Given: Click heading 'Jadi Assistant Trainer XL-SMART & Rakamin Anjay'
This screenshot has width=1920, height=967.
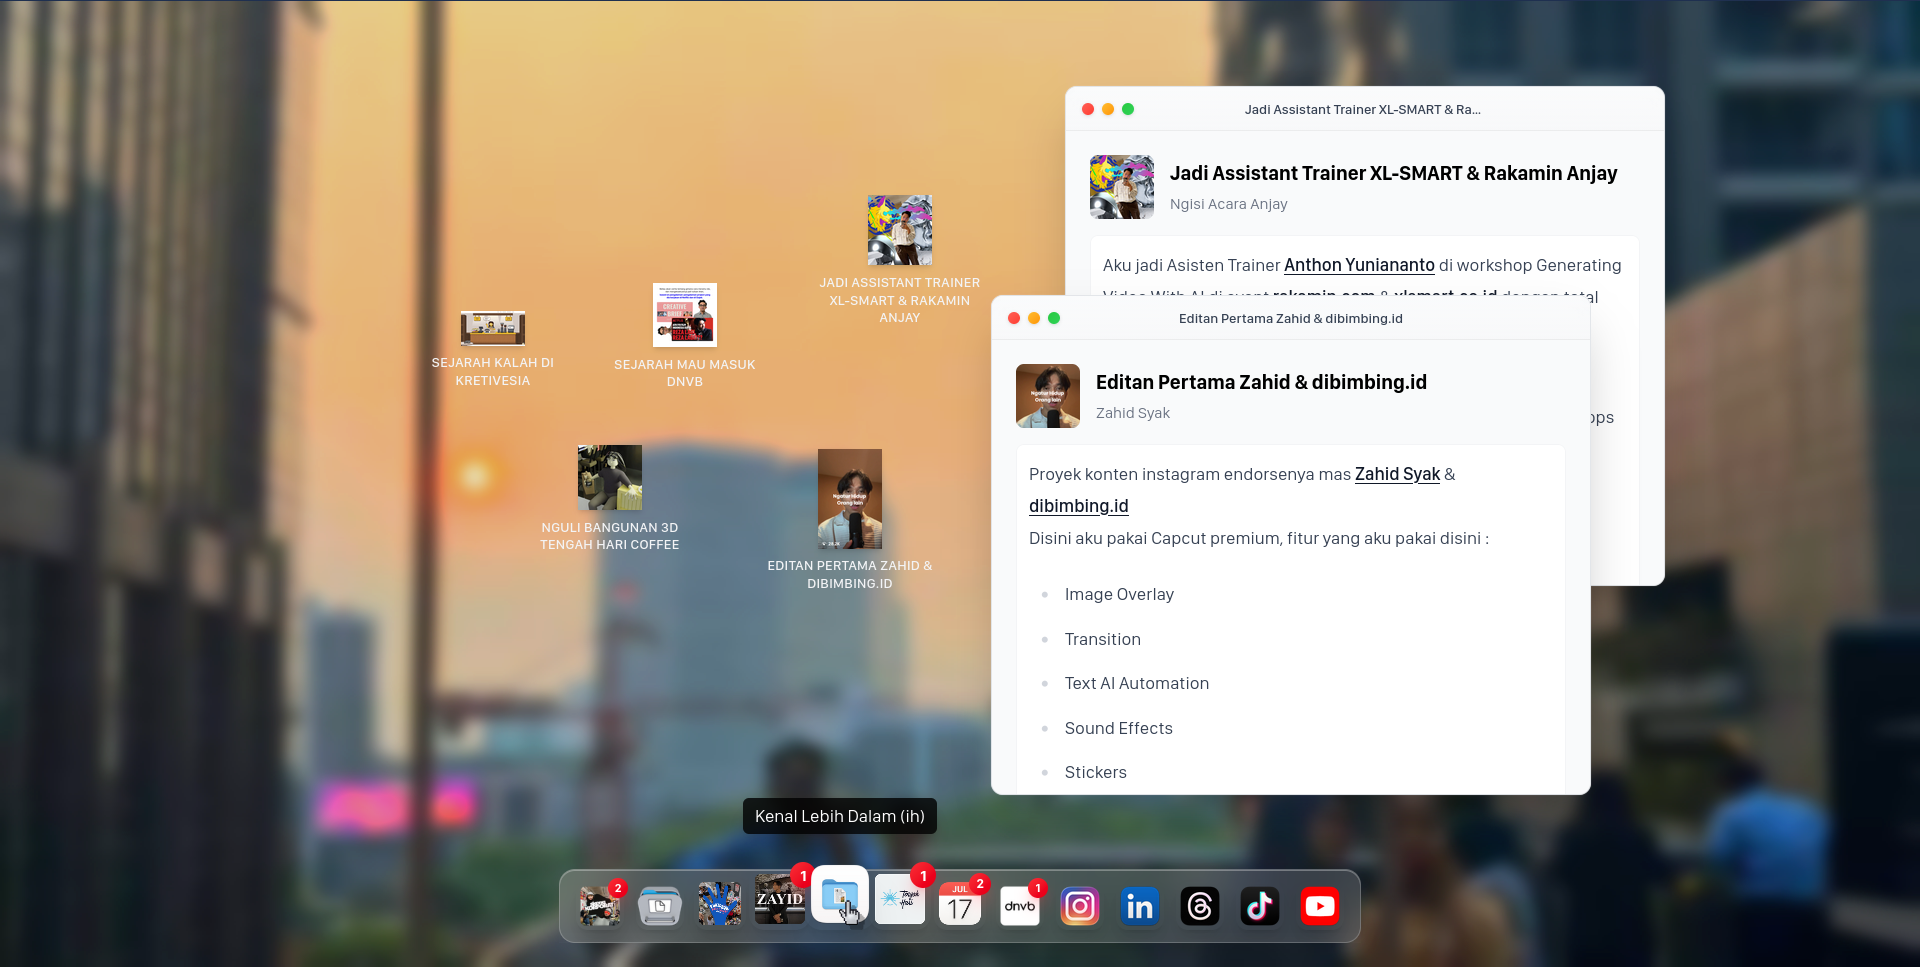Looking at the screenshot, I should (1393, 173).
